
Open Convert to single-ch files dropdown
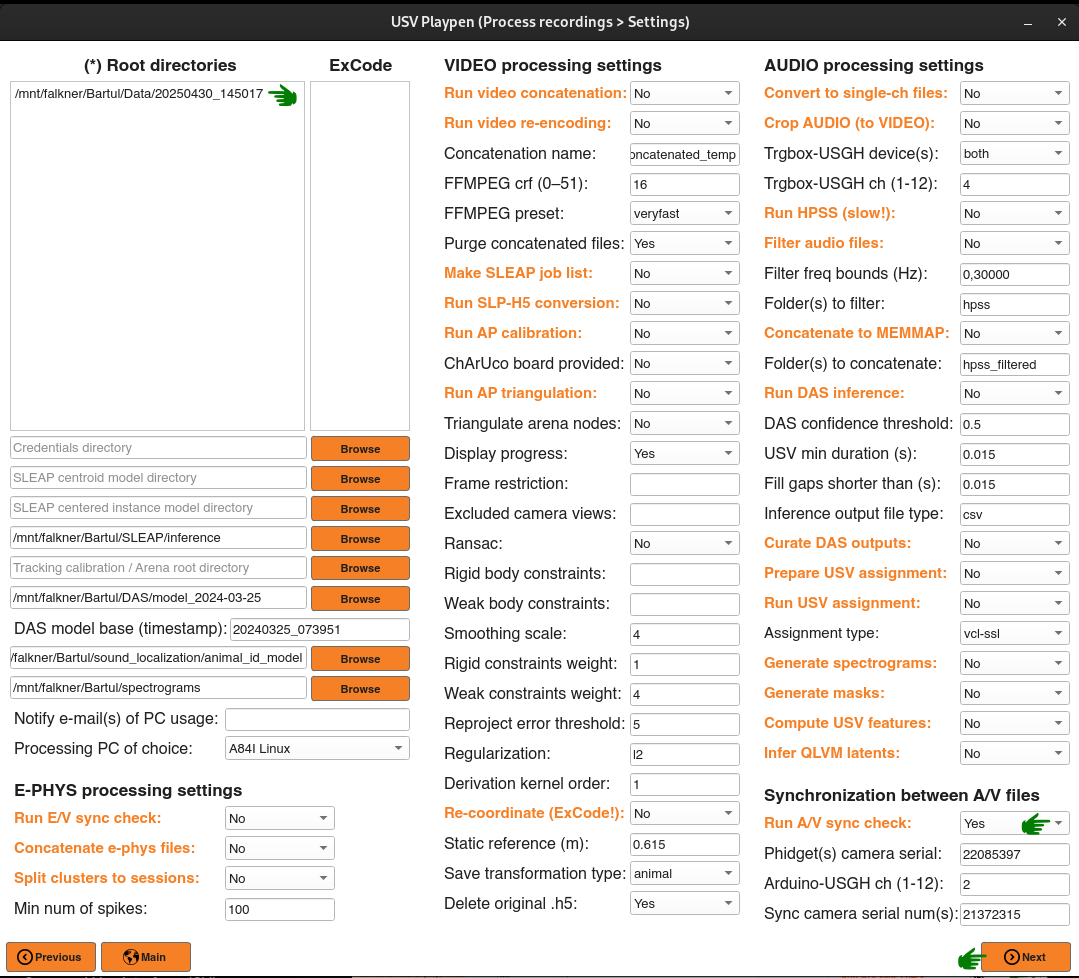point(1014,93)
